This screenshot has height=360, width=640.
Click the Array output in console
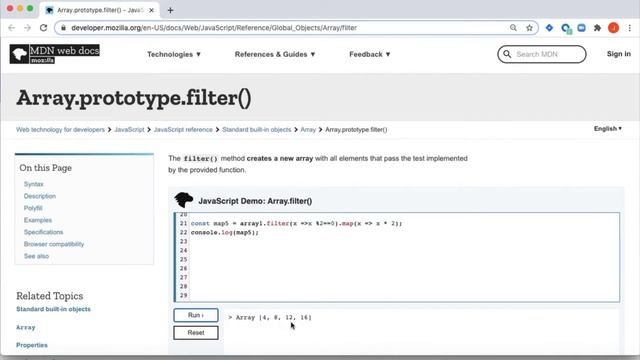click(x=269, y=317)
